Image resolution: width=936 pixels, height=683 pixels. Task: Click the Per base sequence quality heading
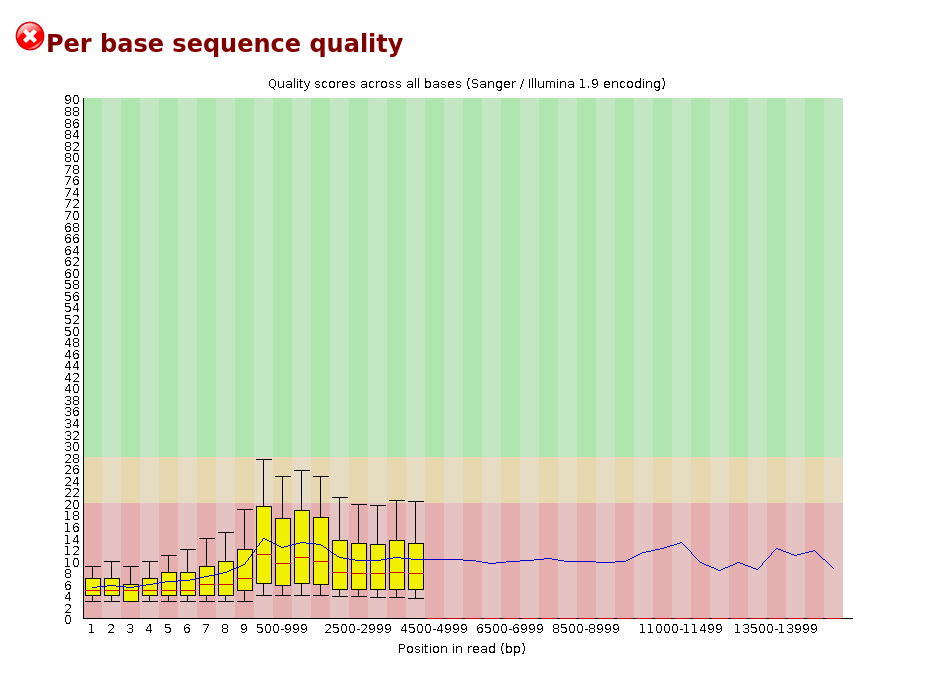click(224, 44)
